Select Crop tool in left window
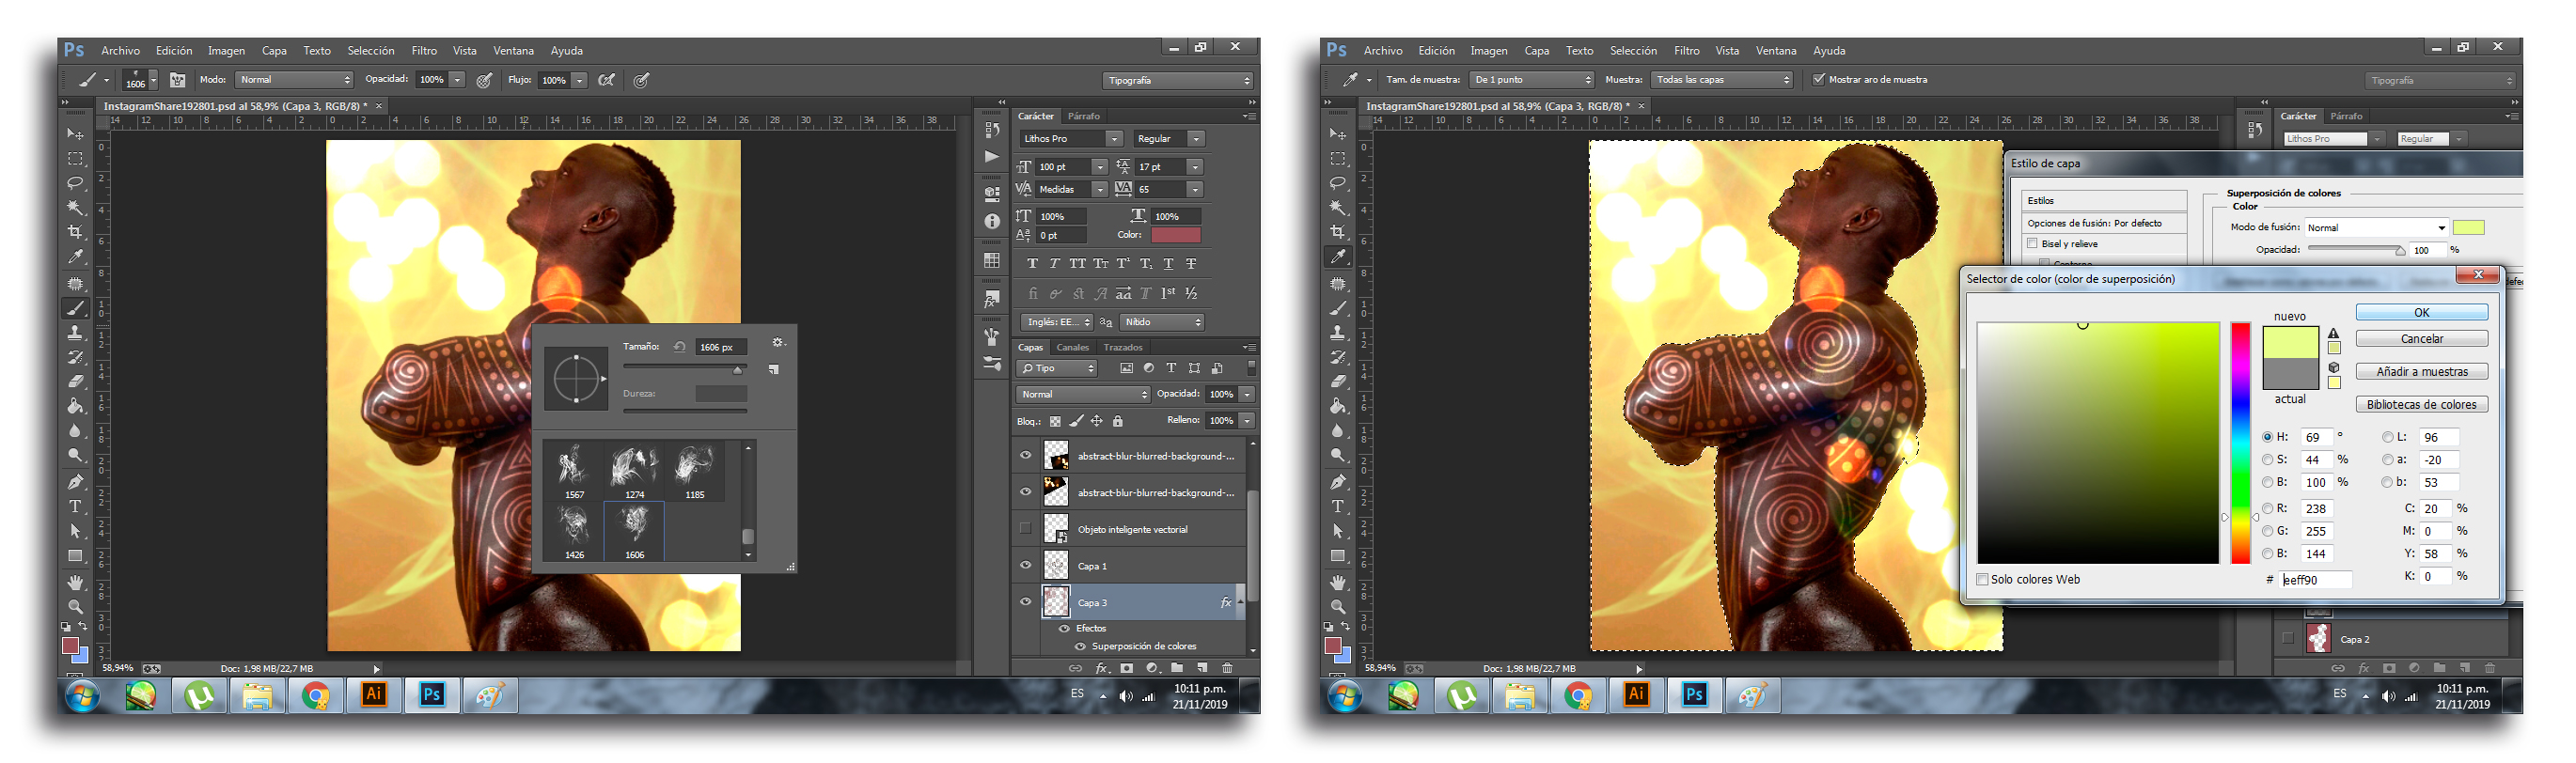The width and height of the screenshot is (2576, 763). pyautogui.click(x=75, y=232)
